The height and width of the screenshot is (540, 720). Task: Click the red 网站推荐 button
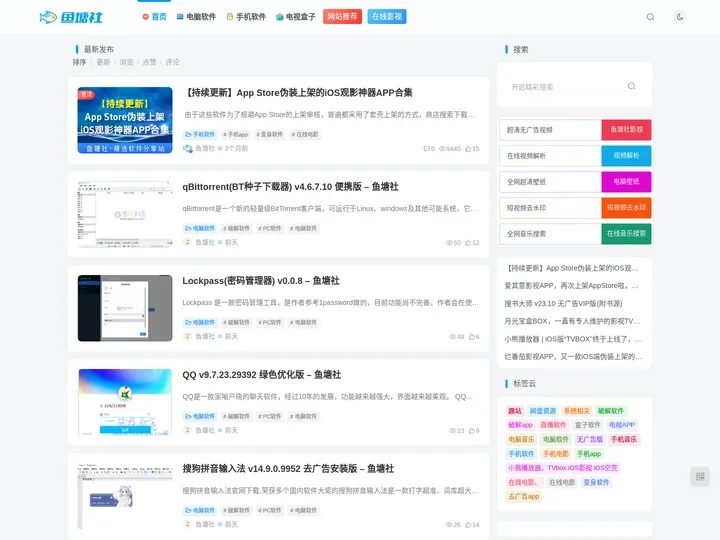click(342, 17)
